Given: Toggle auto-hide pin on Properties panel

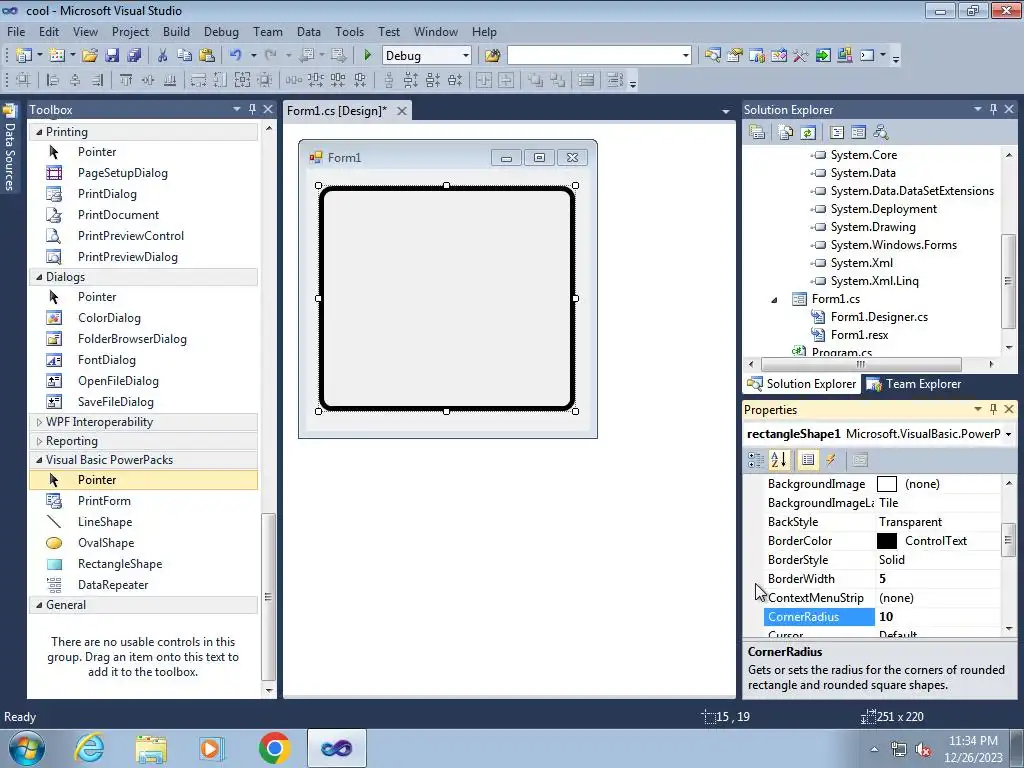Looking at the screenshot, I should (x=993, y=409).
